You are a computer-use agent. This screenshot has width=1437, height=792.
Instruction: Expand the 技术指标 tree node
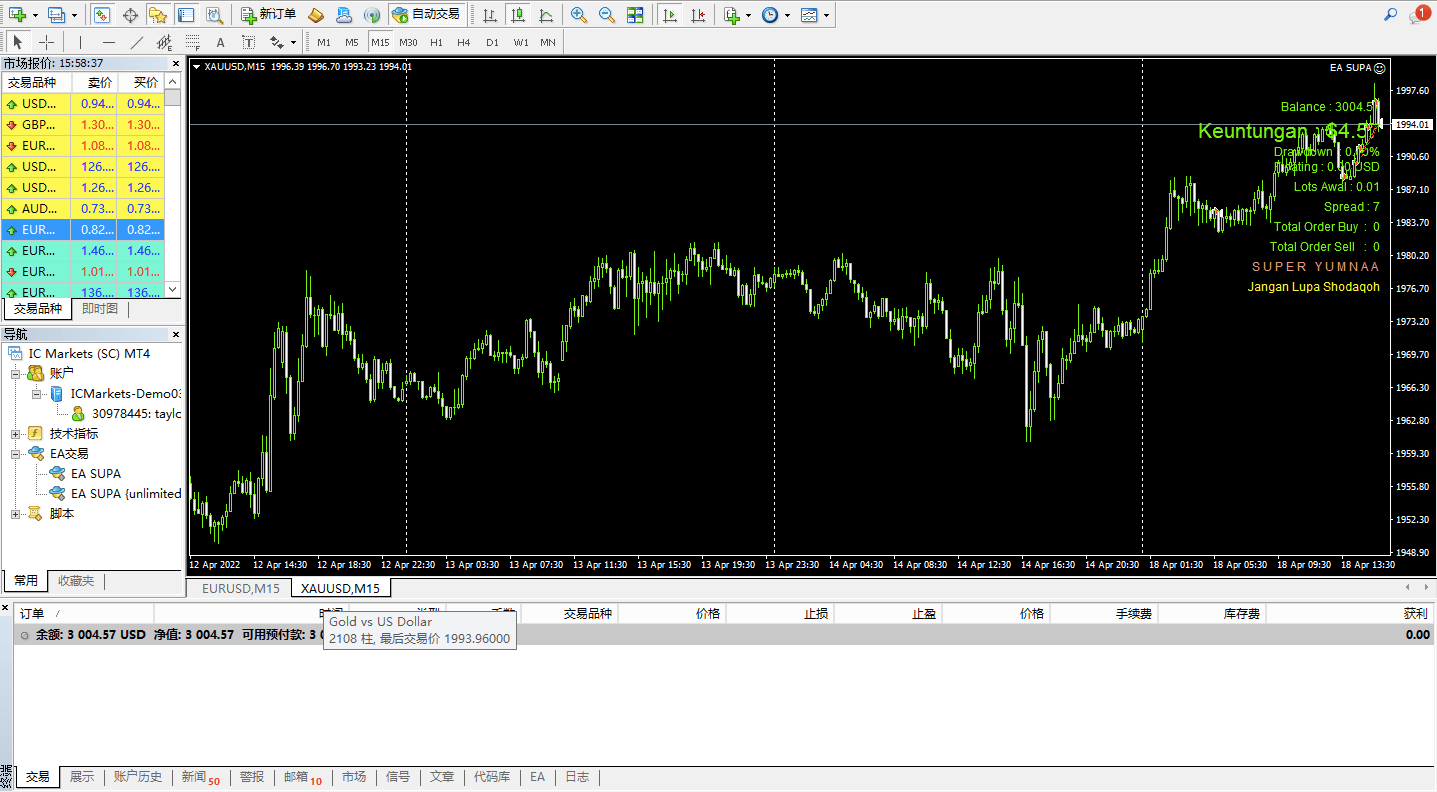(x=16, y=434)
